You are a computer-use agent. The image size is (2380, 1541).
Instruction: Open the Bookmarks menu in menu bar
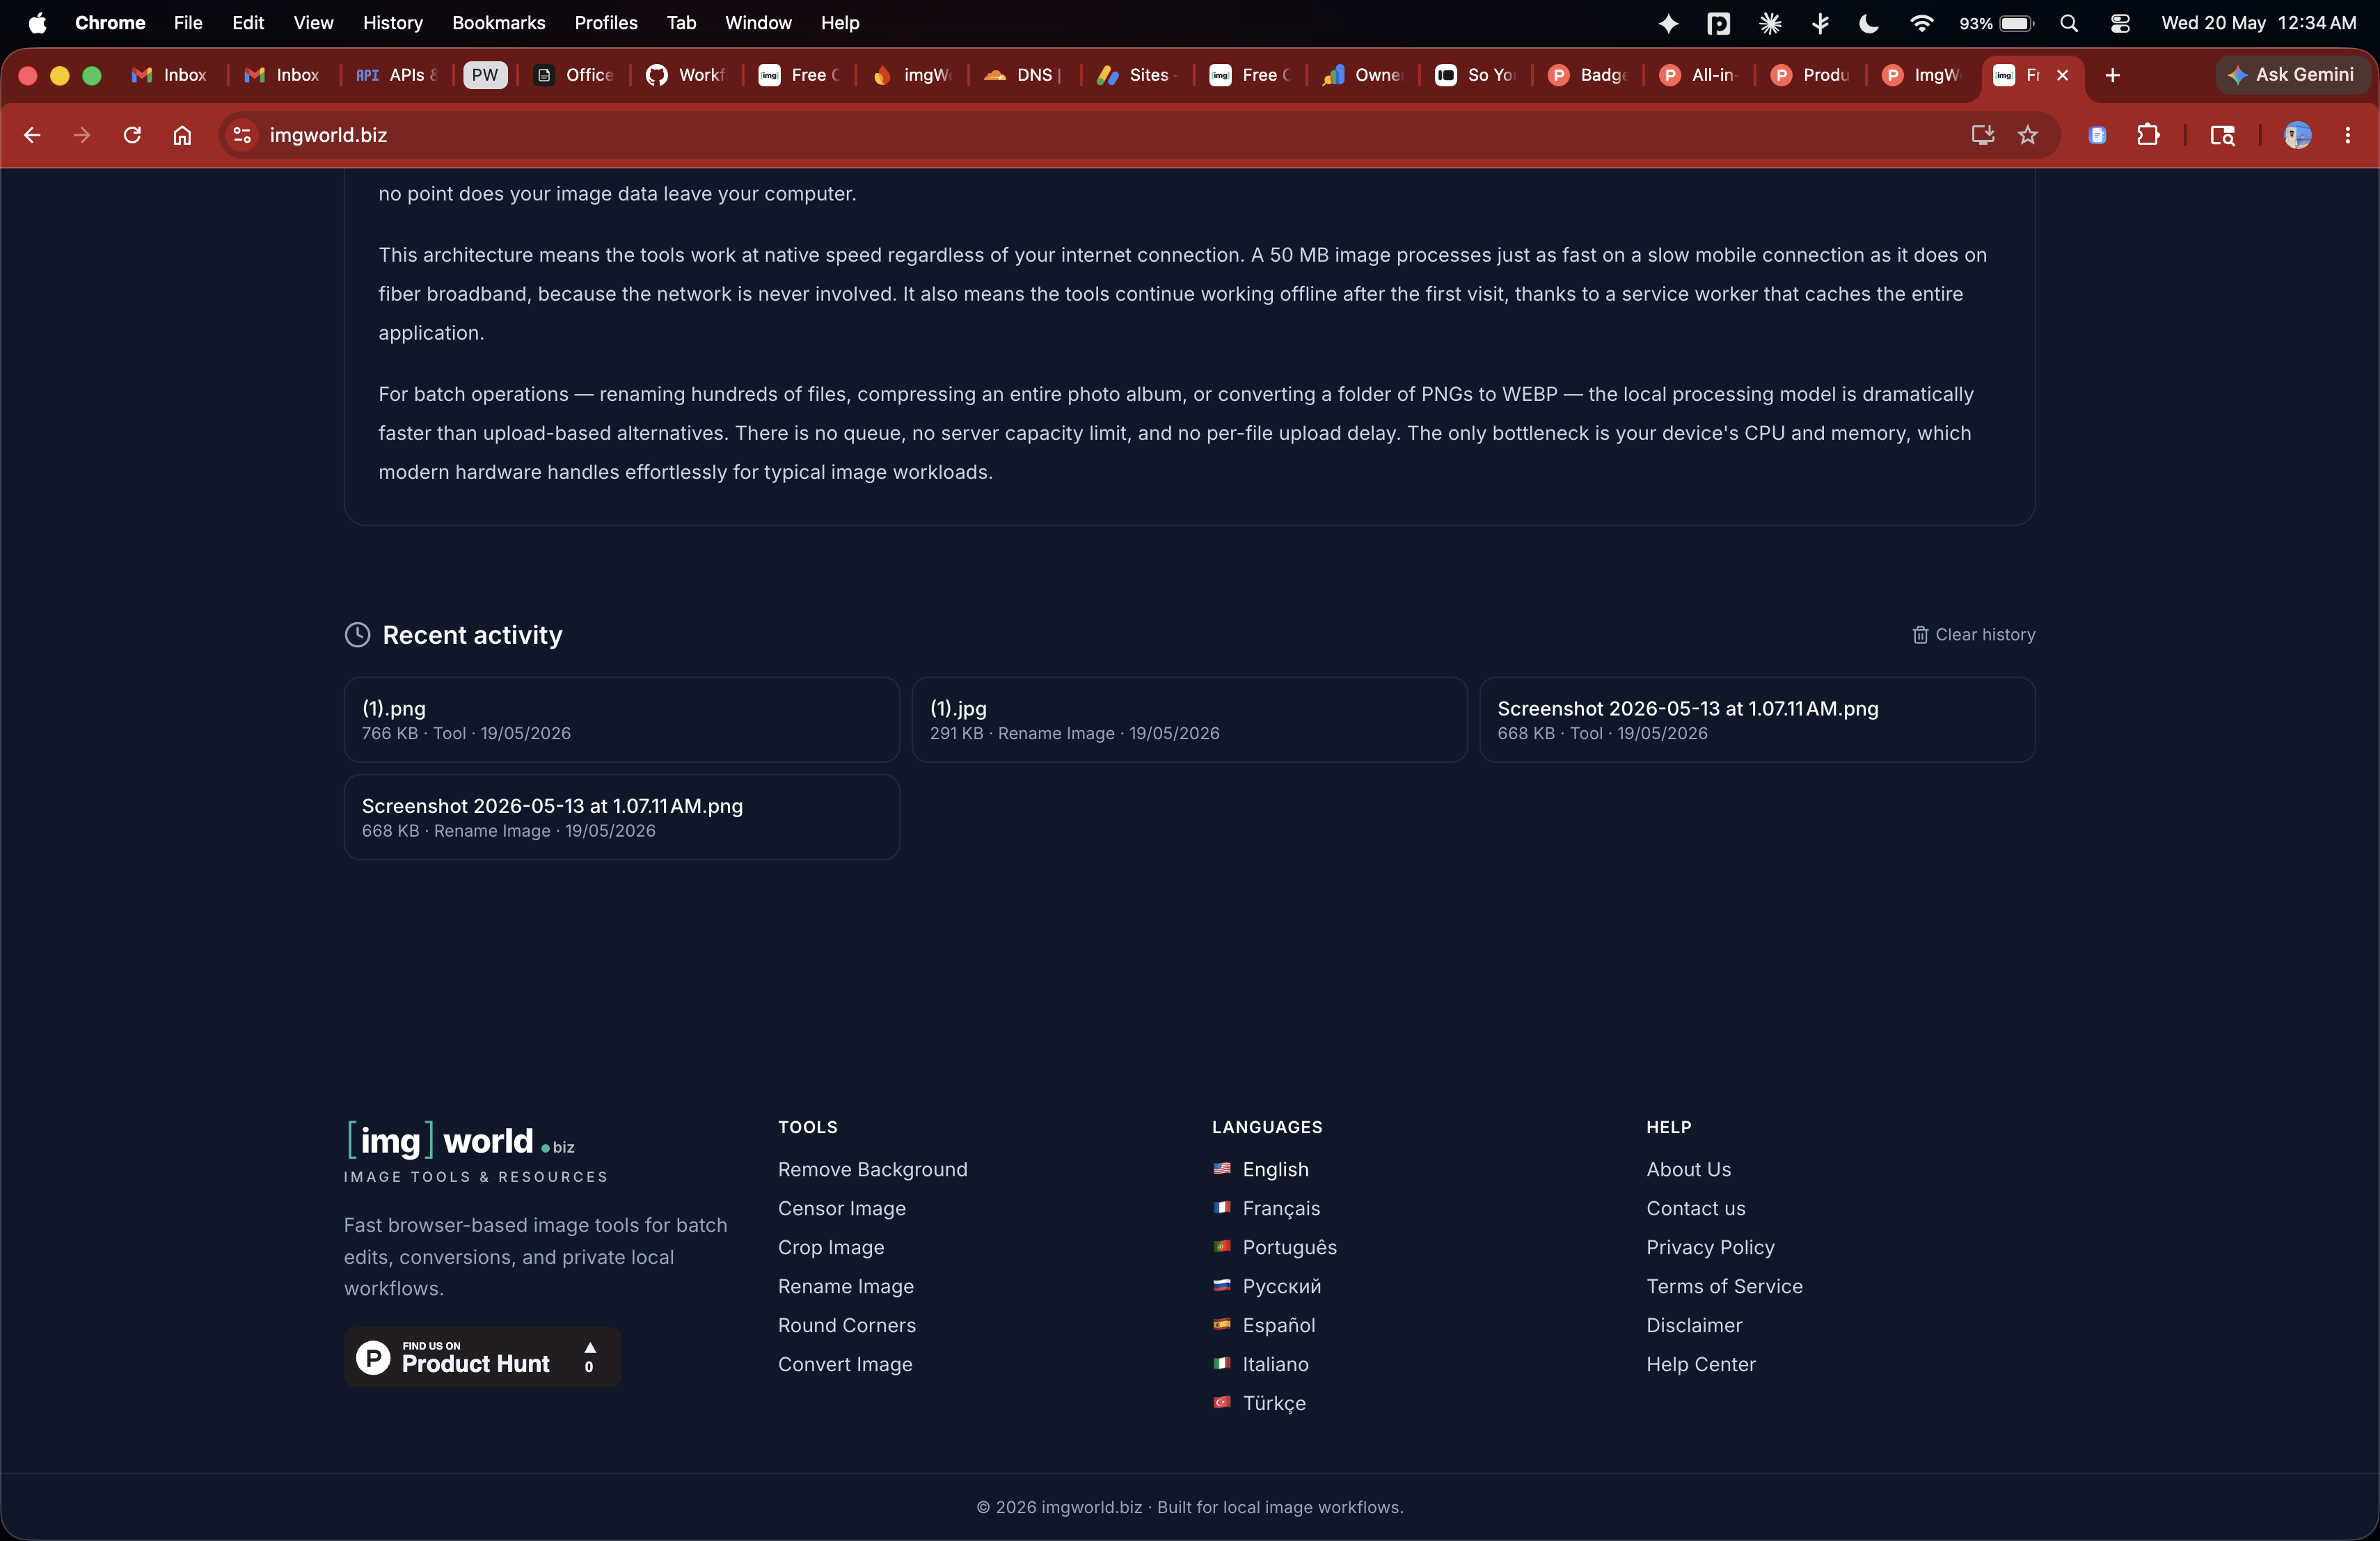click(x=498, y=22)
